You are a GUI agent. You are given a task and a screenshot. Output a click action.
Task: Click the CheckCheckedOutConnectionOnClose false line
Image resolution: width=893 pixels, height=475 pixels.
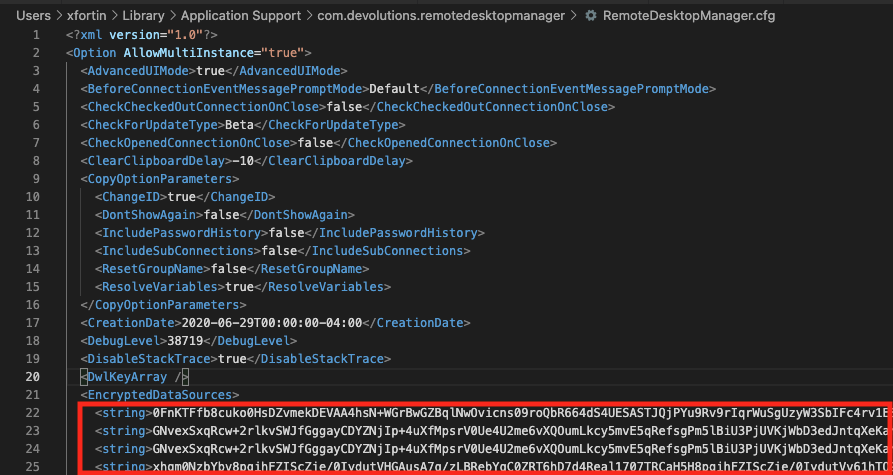348,107
